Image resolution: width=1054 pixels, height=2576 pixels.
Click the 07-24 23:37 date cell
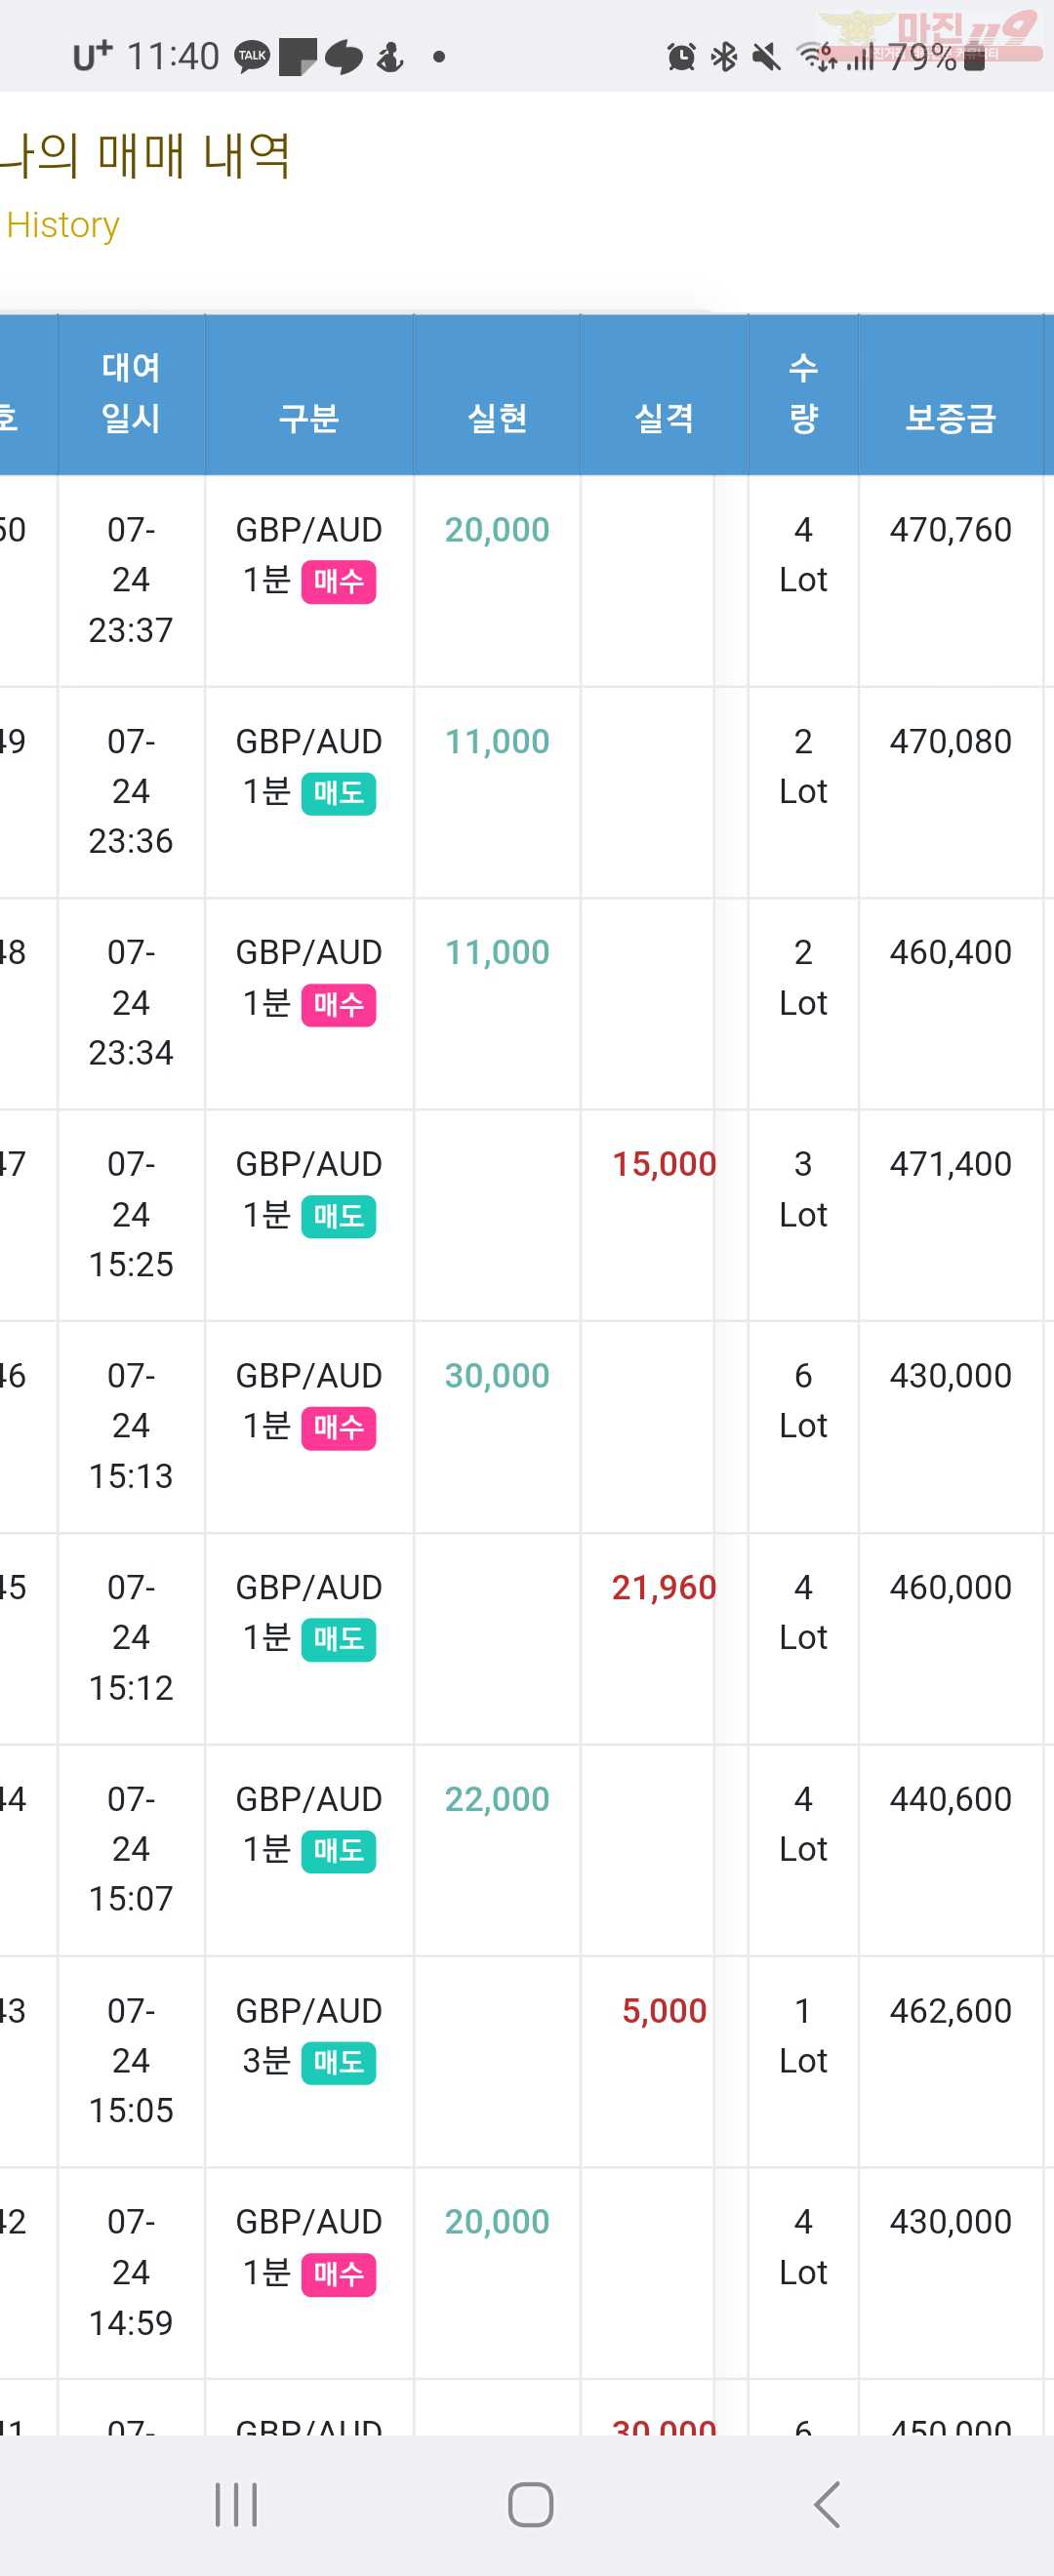click(131, 579)
